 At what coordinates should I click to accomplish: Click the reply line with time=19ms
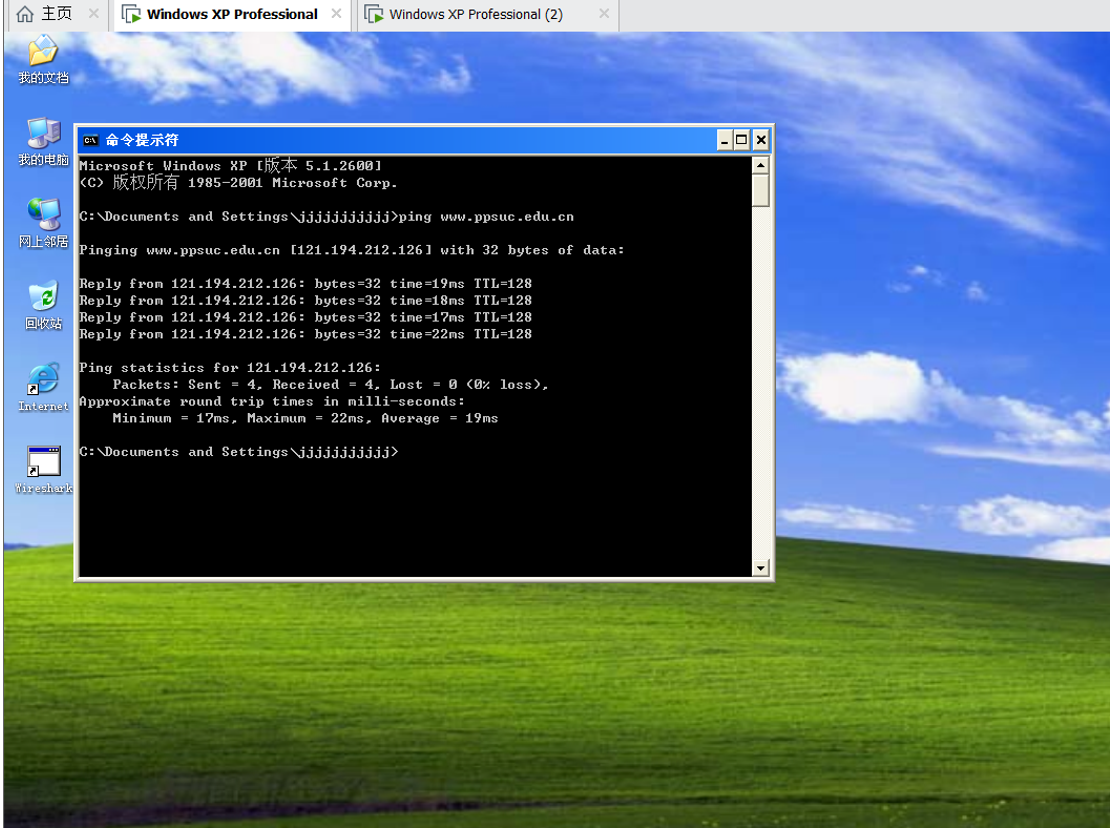pos(305,284)
